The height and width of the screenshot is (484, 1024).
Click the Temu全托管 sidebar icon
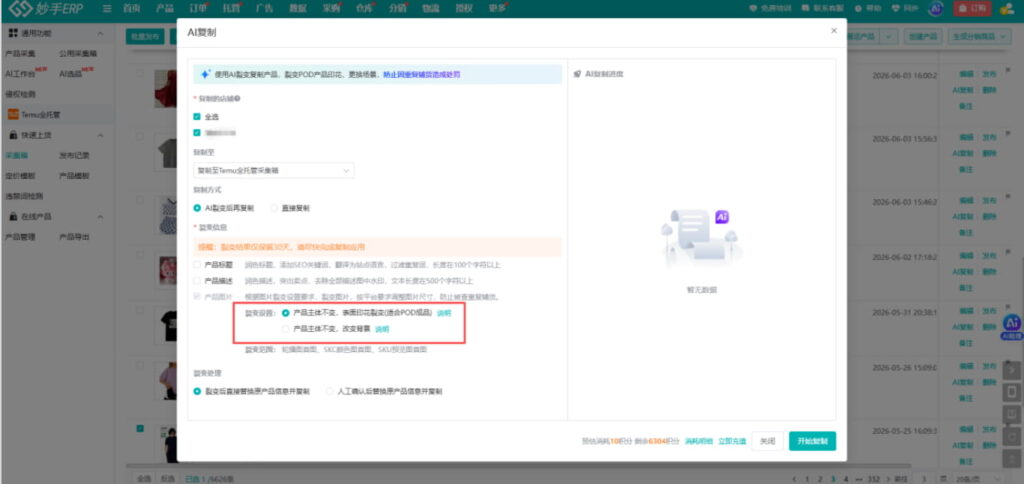click(13, 114)
